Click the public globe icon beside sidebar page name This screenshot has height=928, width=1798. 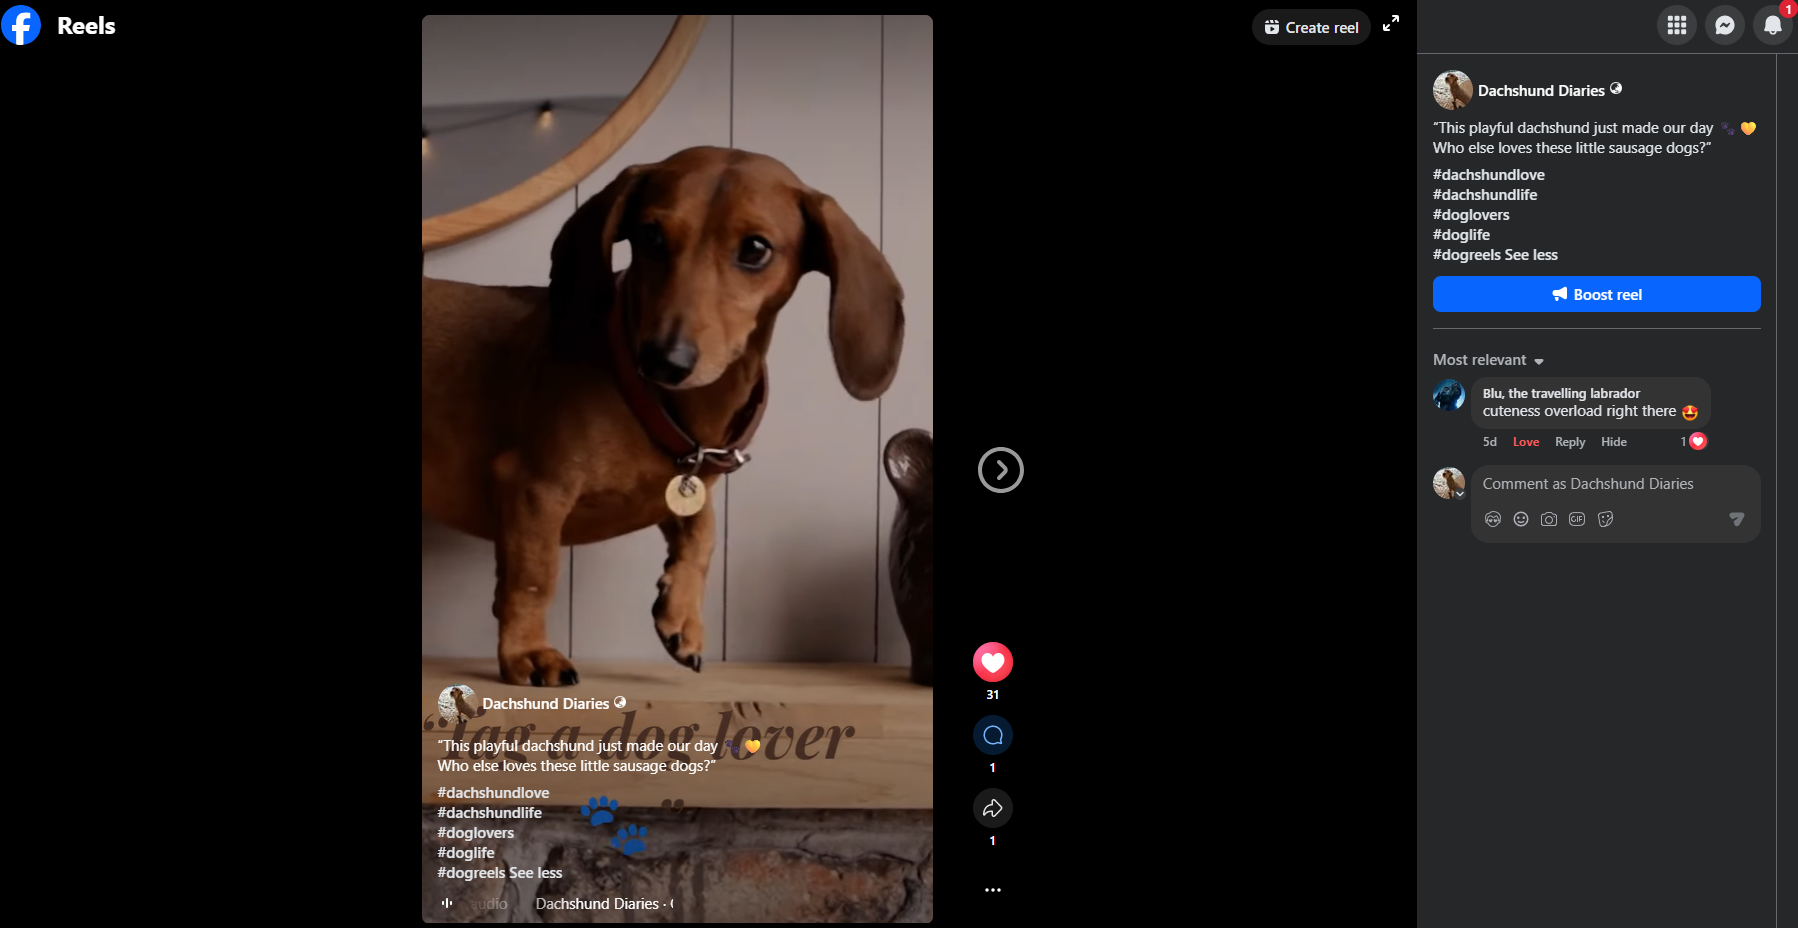[1616, 88]
